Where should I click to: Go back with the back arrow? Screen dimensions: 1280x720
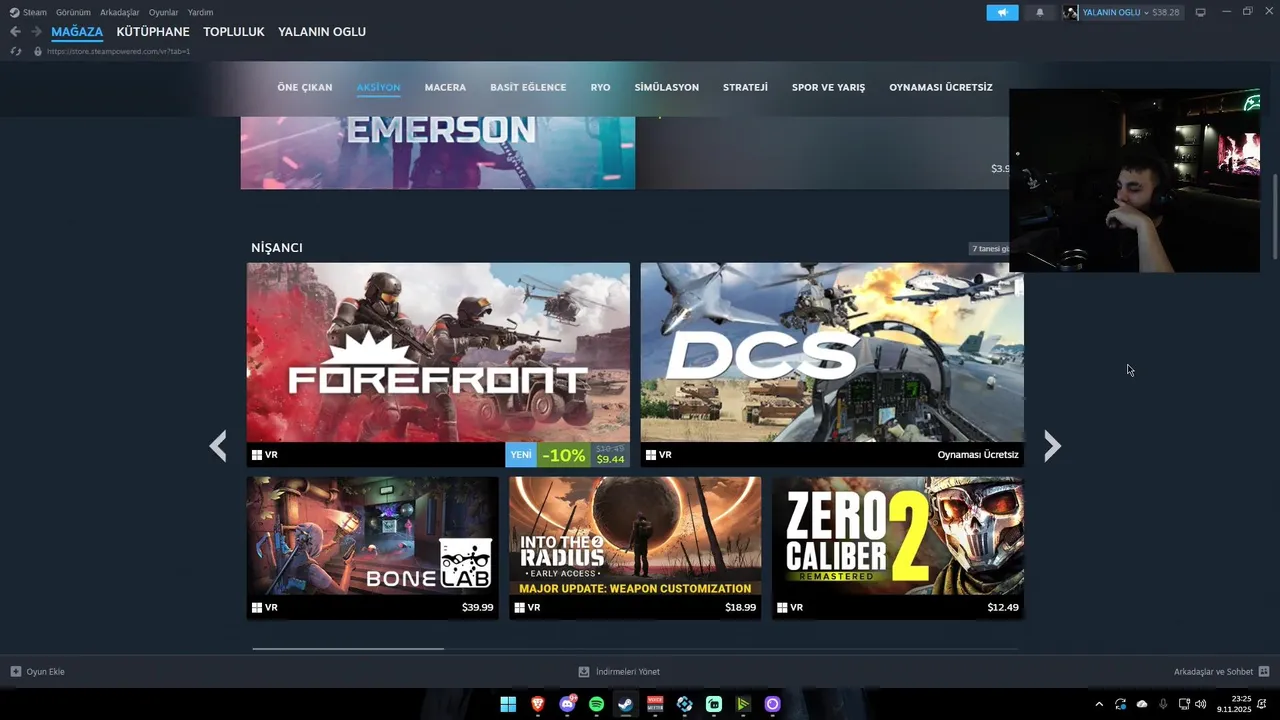pos(15,32)
